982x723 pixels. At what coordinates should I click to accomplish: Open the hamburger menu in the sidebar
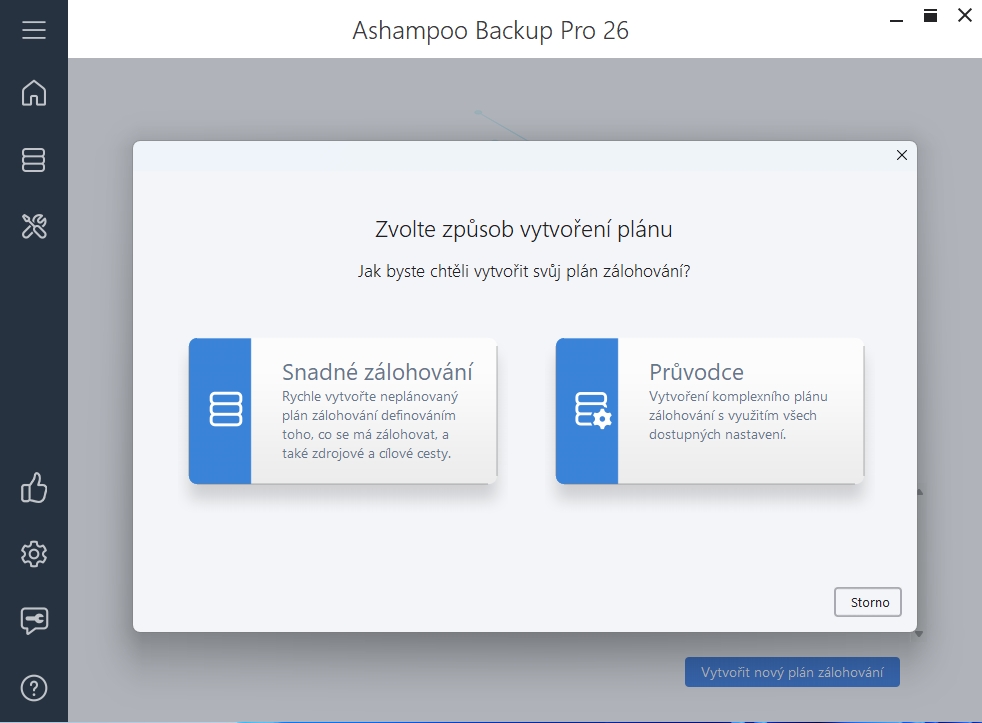tap(34, 30)
